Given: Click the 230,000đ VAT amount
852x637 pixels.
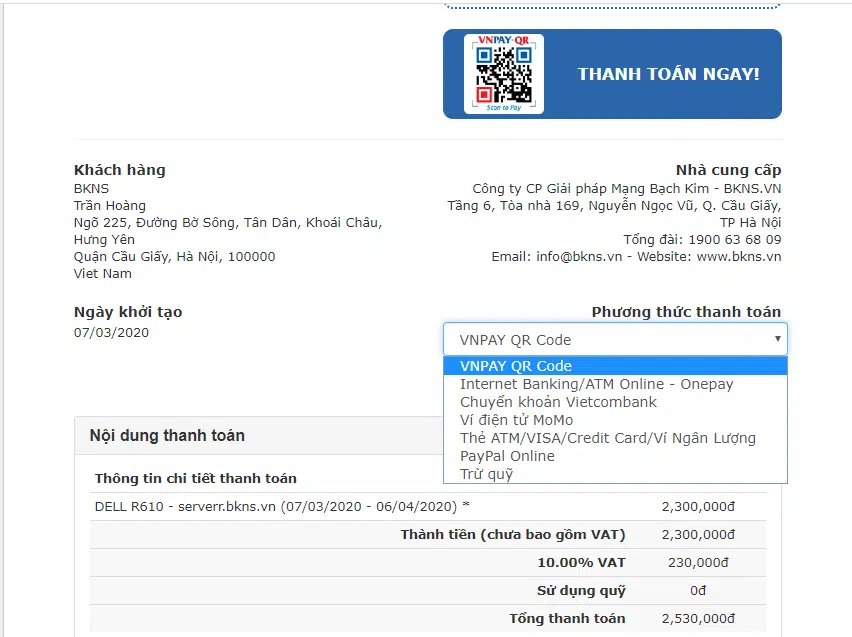Looking at the screenshot, I should coord(698,563).
